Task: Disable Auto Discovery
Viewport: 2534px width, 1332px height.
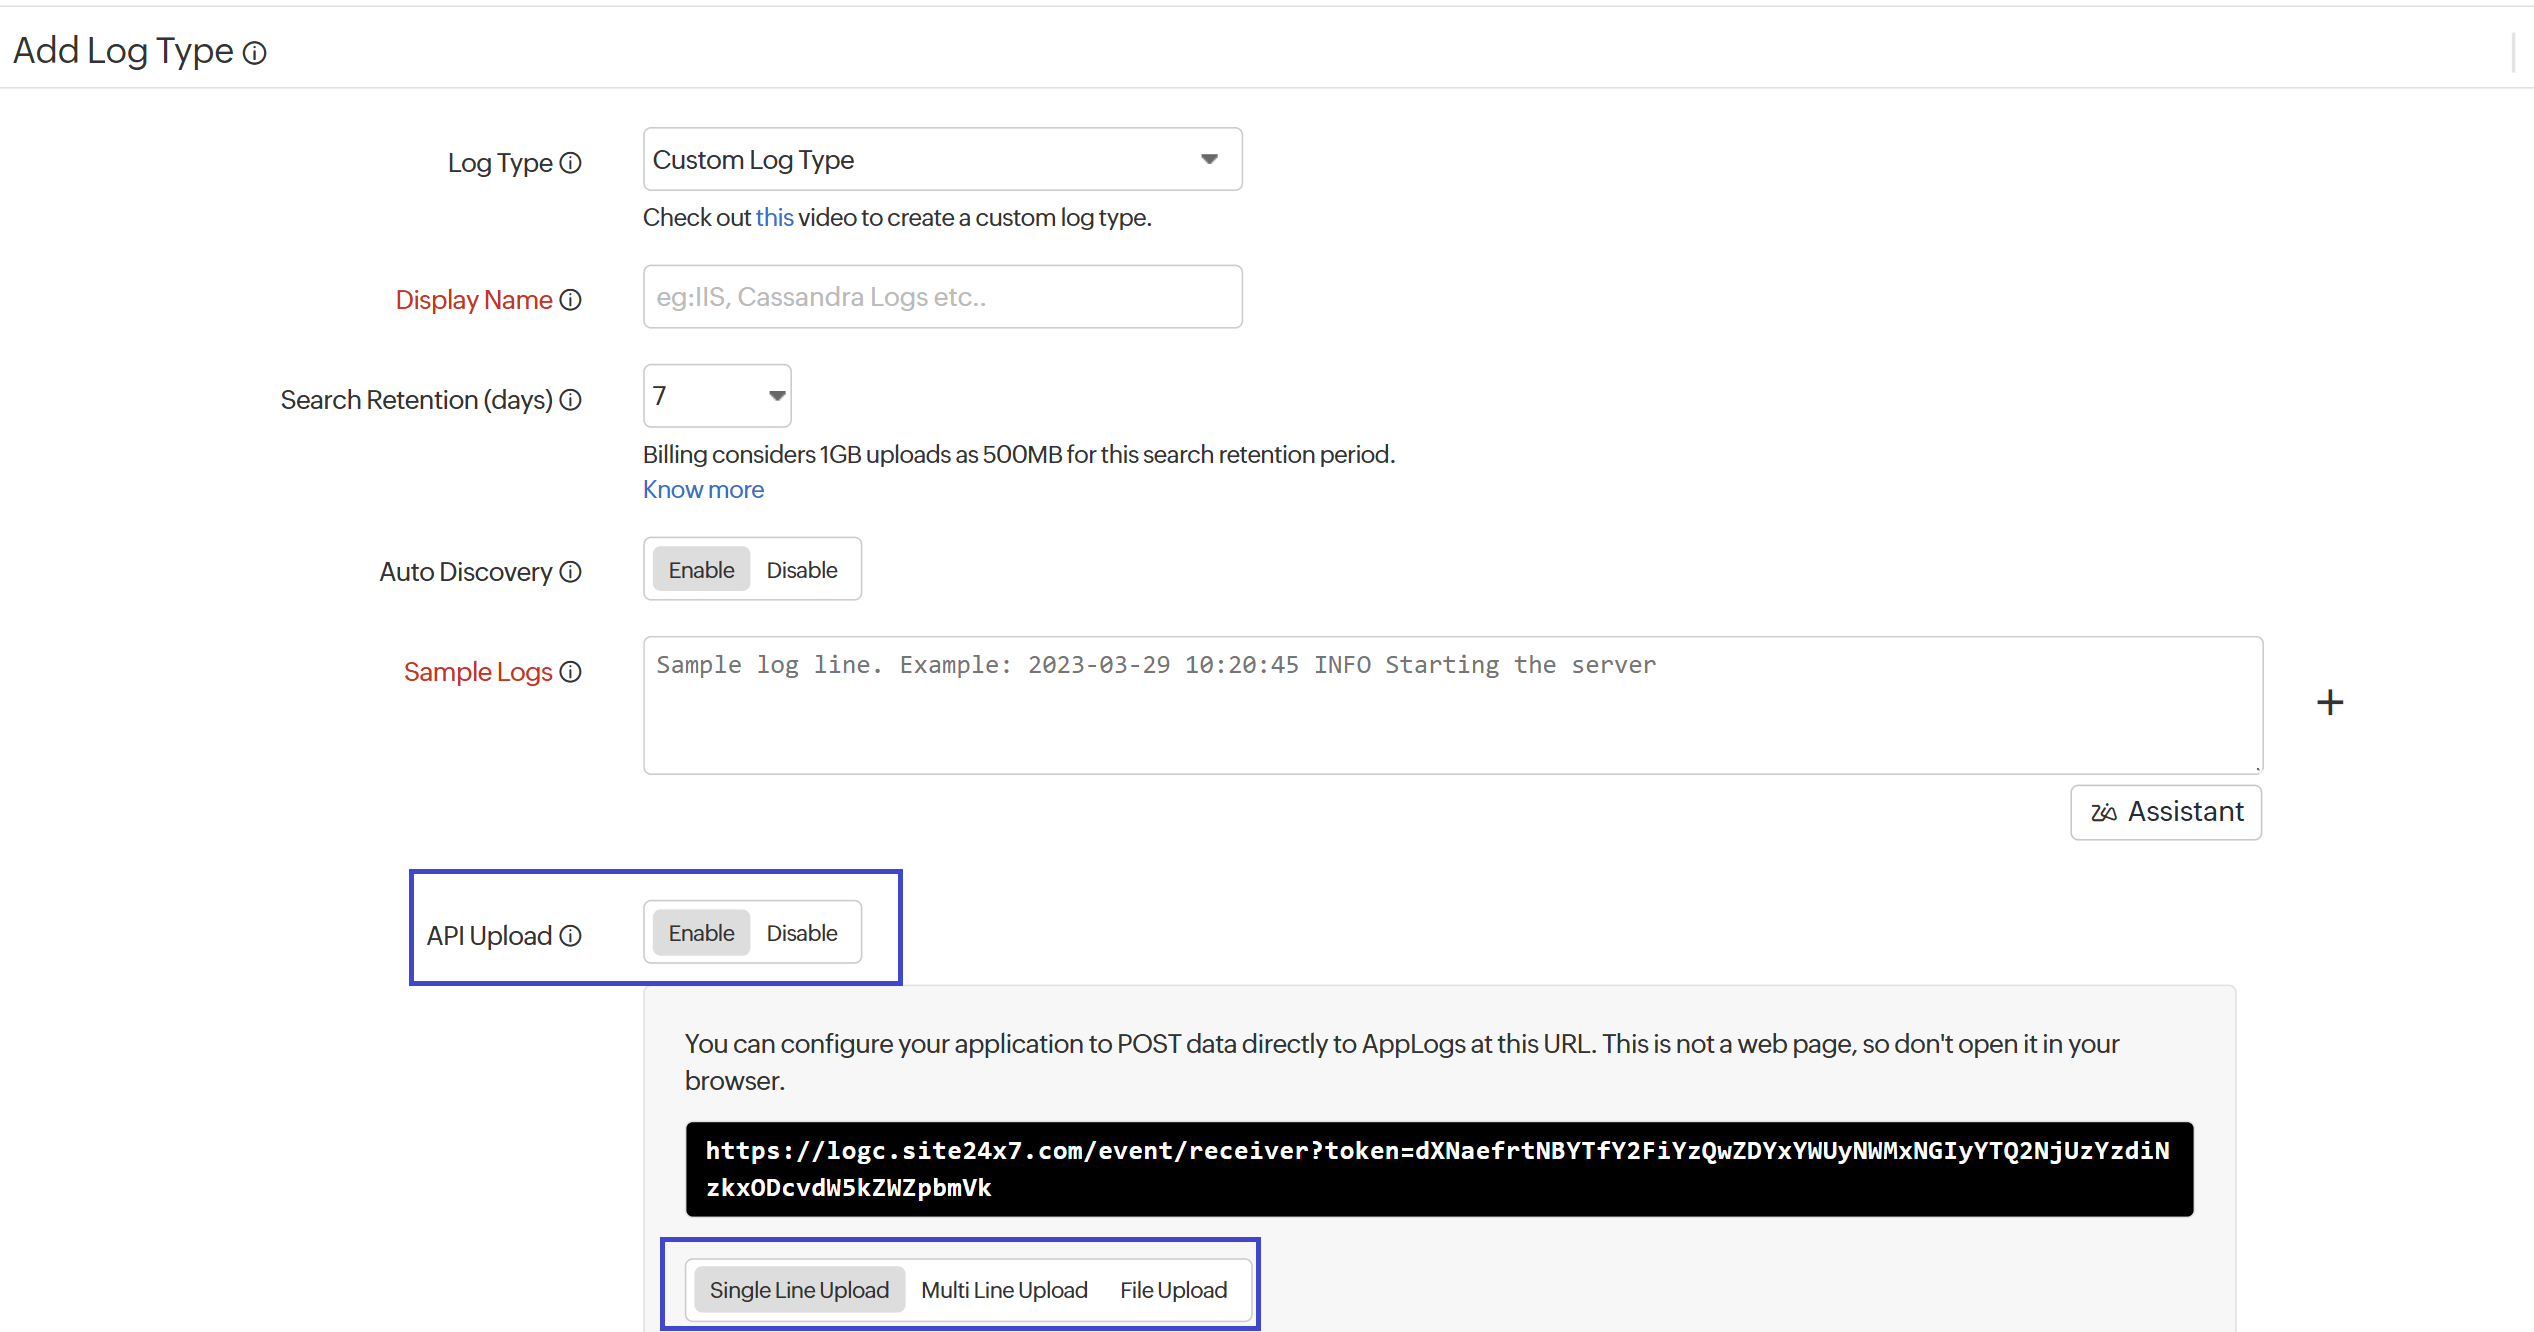Action: pos(802,570)
